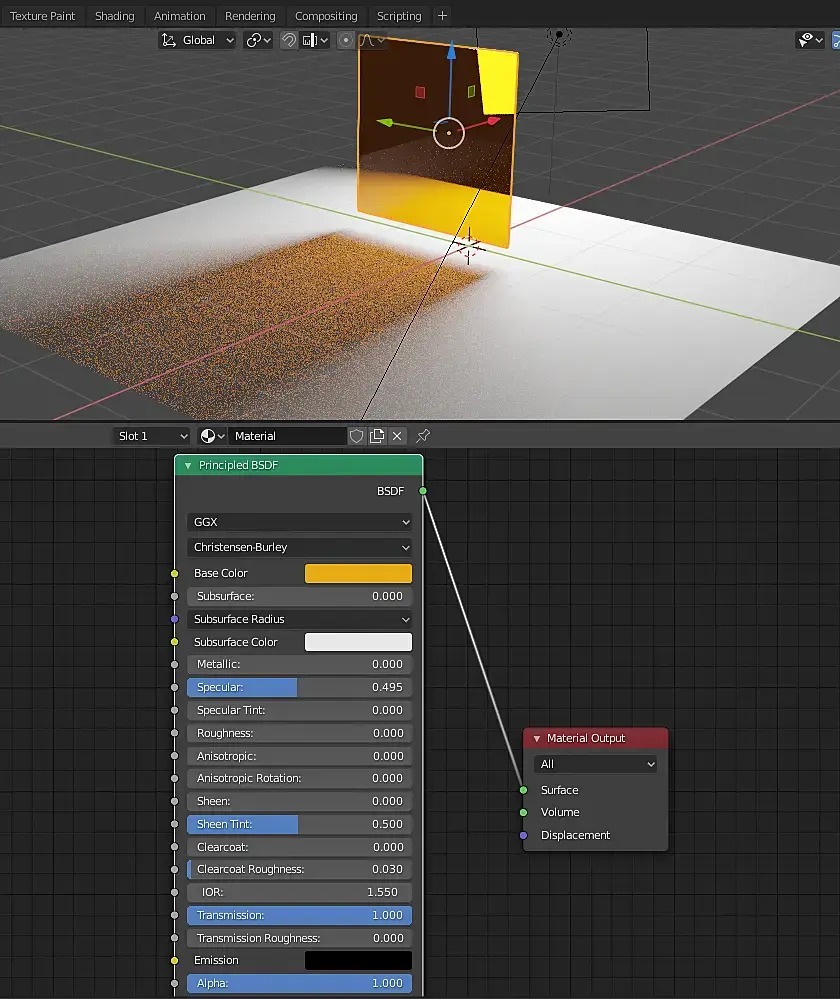Click the Sheen Tint slider
This screenshot has width=840, height=999.
pyautogui.click(x=299, y=824)
